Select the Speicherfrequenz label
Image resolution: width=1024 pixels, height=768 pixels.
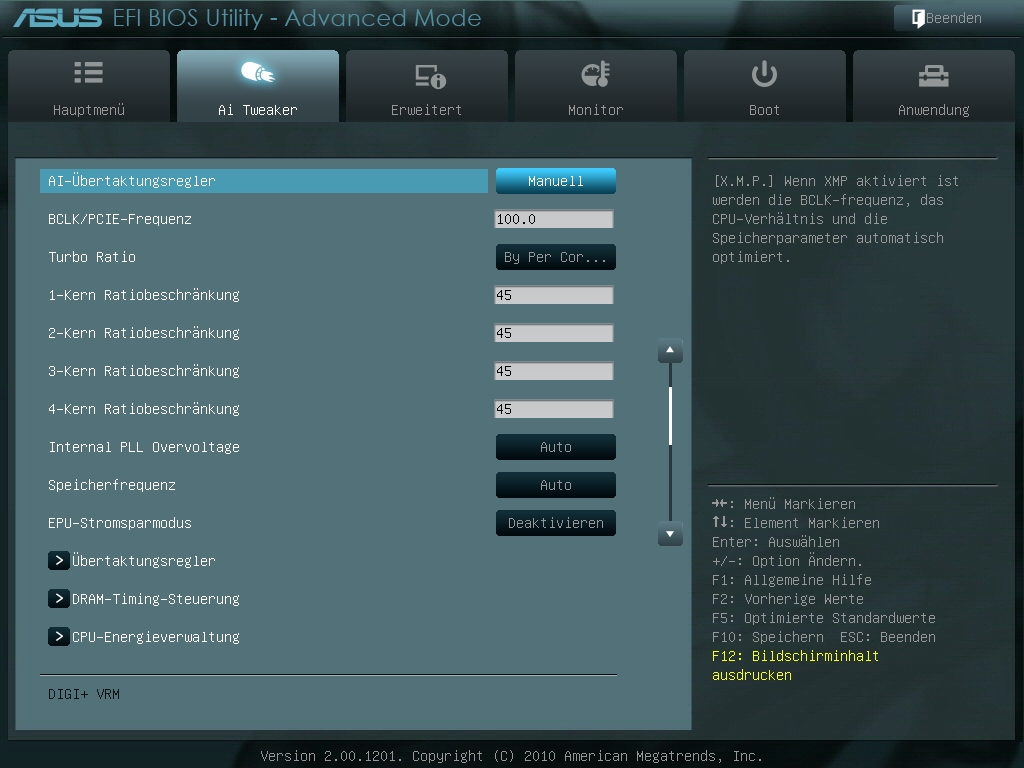point(112,485)
